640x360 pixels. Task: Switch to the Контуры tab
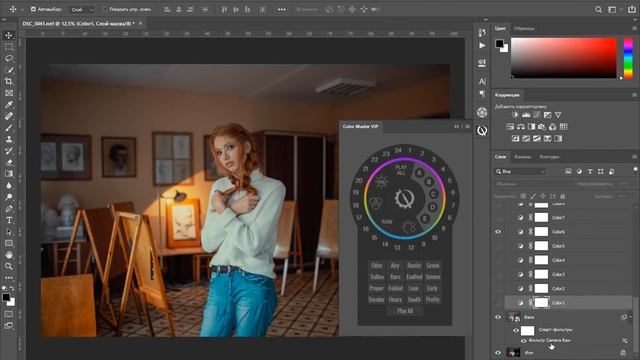(549, 157)
